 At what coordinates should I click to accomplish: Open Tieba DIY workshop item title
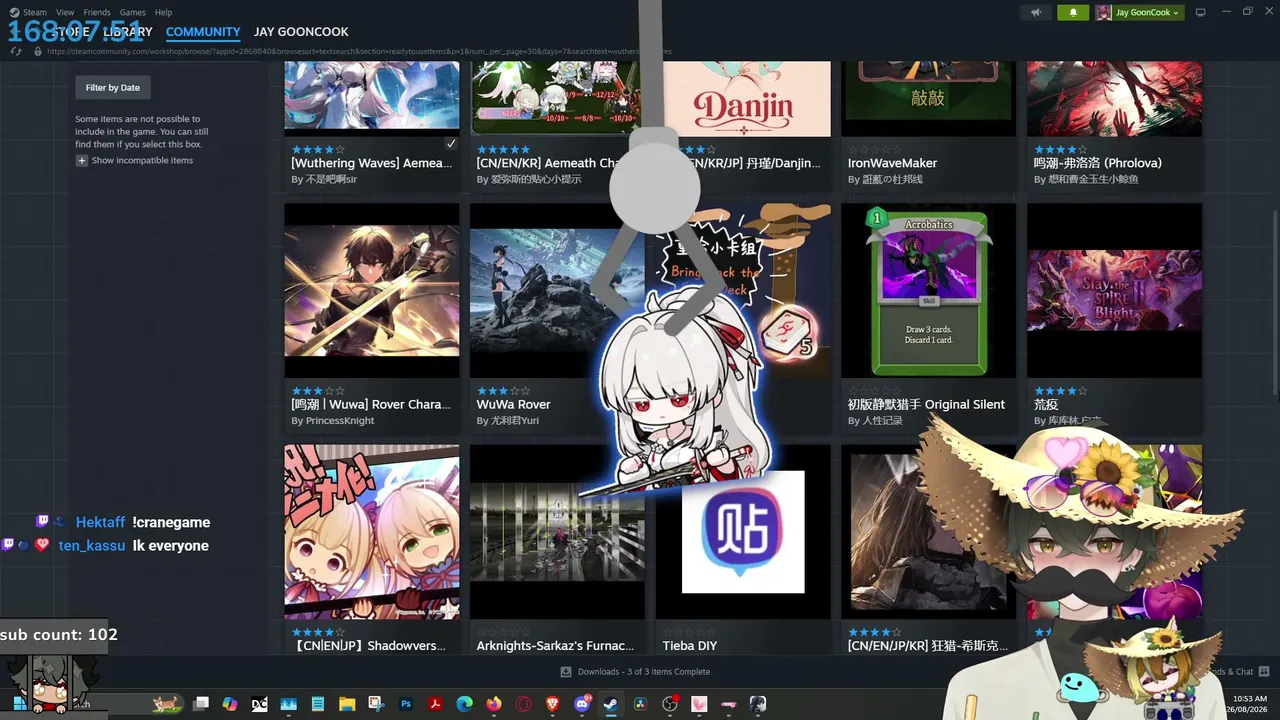pos(690,646)
